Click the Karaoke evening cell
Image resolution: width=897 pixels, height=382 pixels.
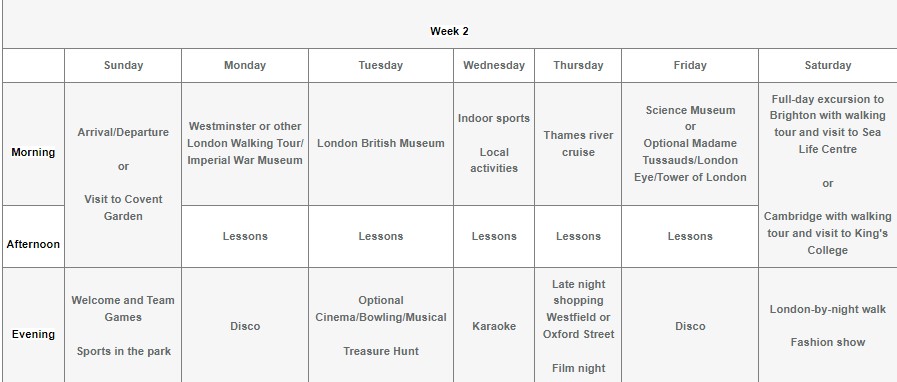pyautogui.click(x=494, y=326)
